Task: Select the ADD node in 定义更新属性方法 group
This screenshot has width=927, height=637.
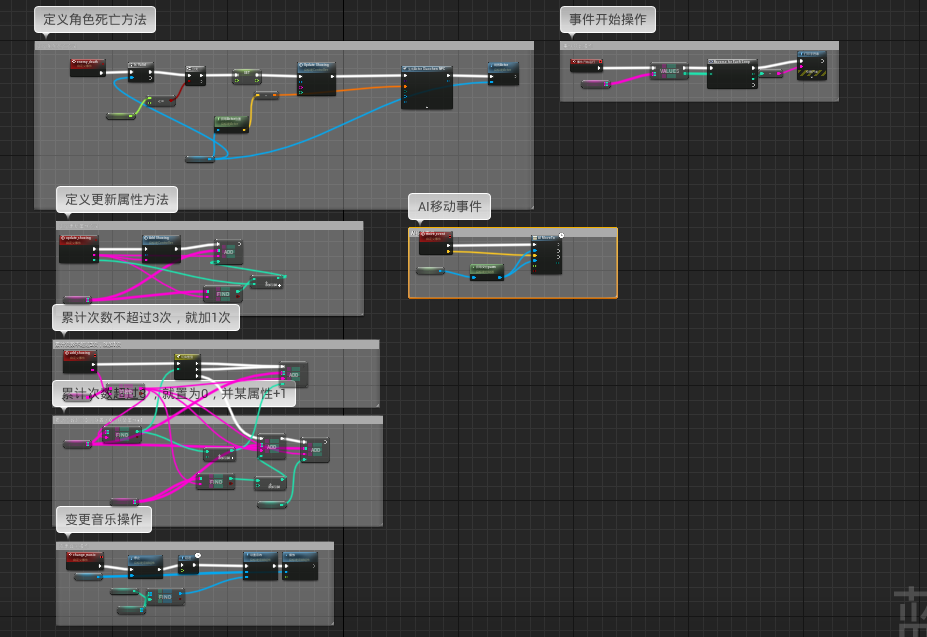Action: [228, 251]
